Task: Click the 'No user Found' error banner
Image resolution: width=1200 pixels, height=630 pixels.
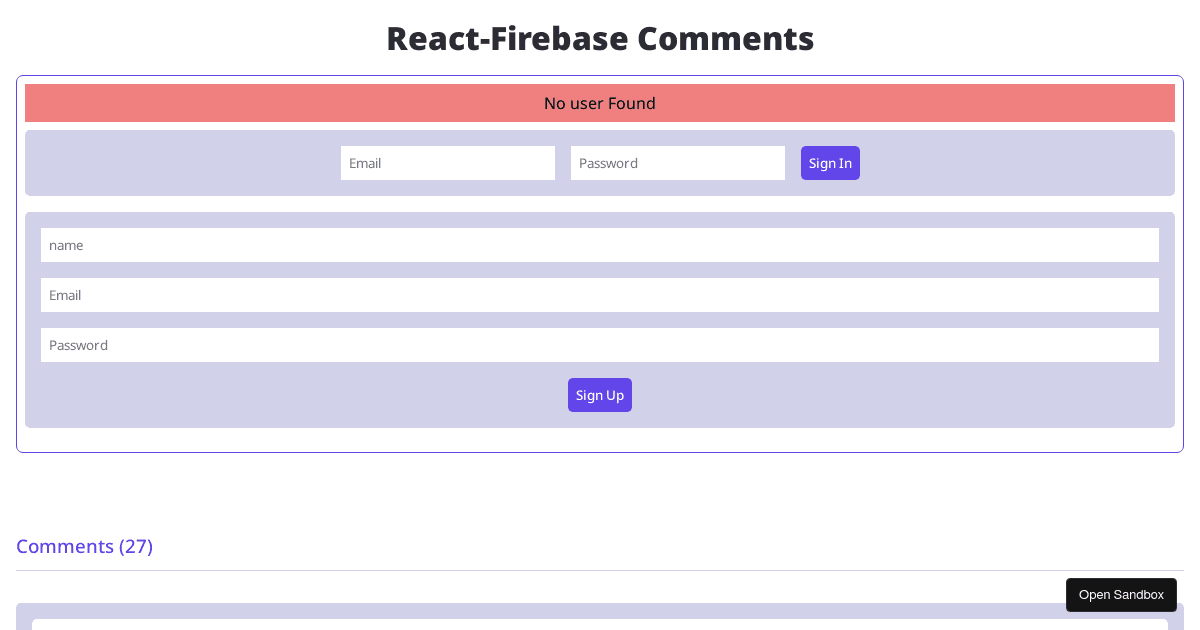Action: 600,103
